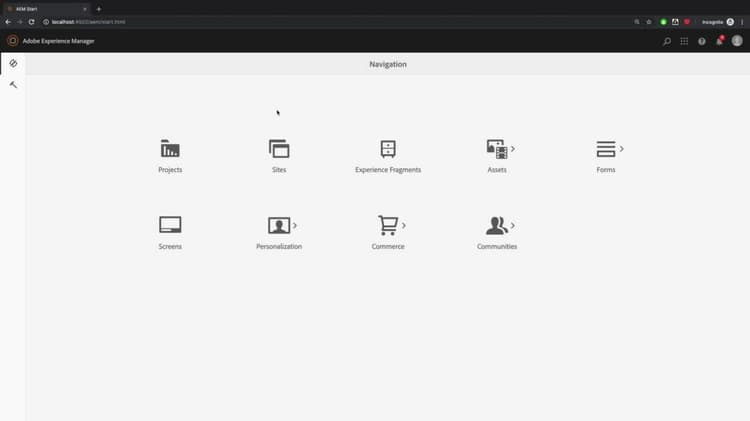Open the Communities icon

point(496,225)
